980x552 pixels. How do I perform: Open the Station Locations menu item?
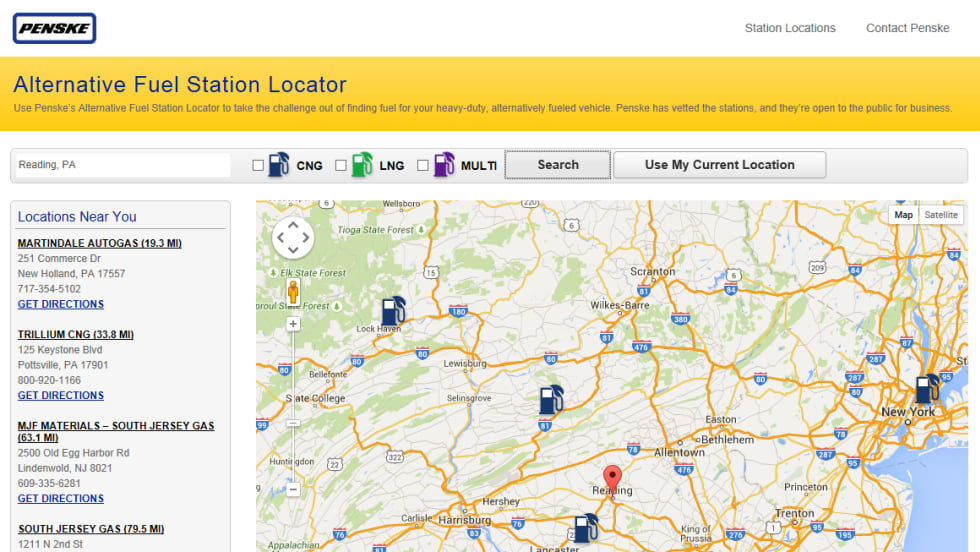coord(789,28)
